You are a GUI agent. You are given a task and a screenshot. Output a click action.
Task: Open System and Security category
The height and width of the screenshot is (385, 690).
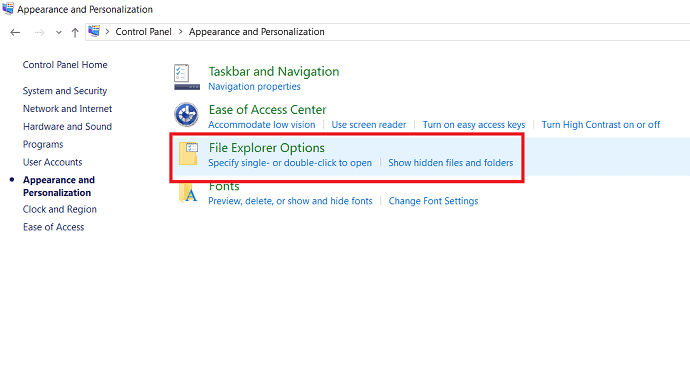point(65,91)
